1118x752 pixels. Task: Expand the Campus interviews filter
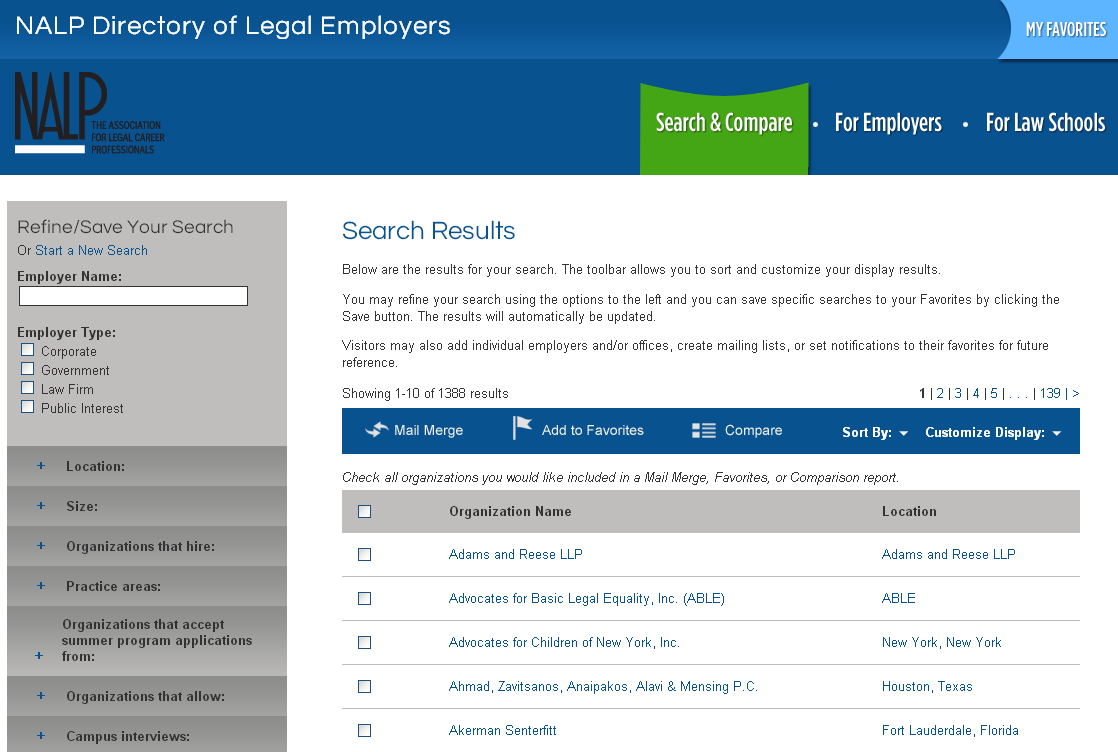[x=147, y=734]
